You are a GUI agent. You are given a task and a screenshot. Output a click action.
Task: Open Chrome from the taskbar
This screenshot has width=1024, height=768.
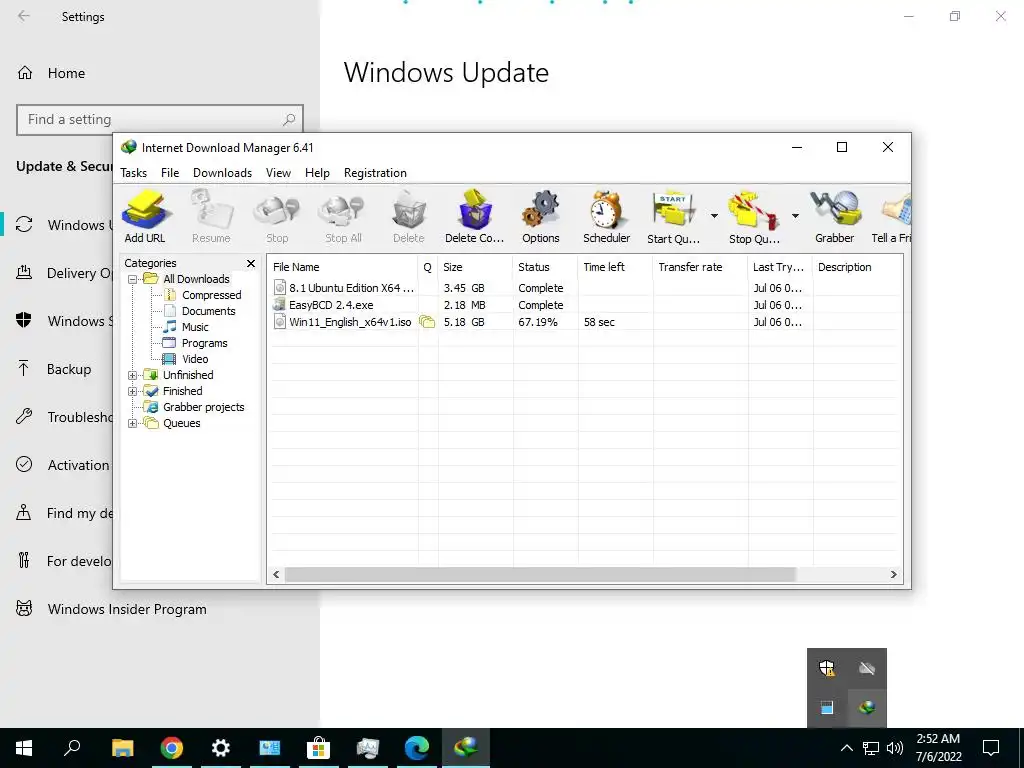coord(172,748)
